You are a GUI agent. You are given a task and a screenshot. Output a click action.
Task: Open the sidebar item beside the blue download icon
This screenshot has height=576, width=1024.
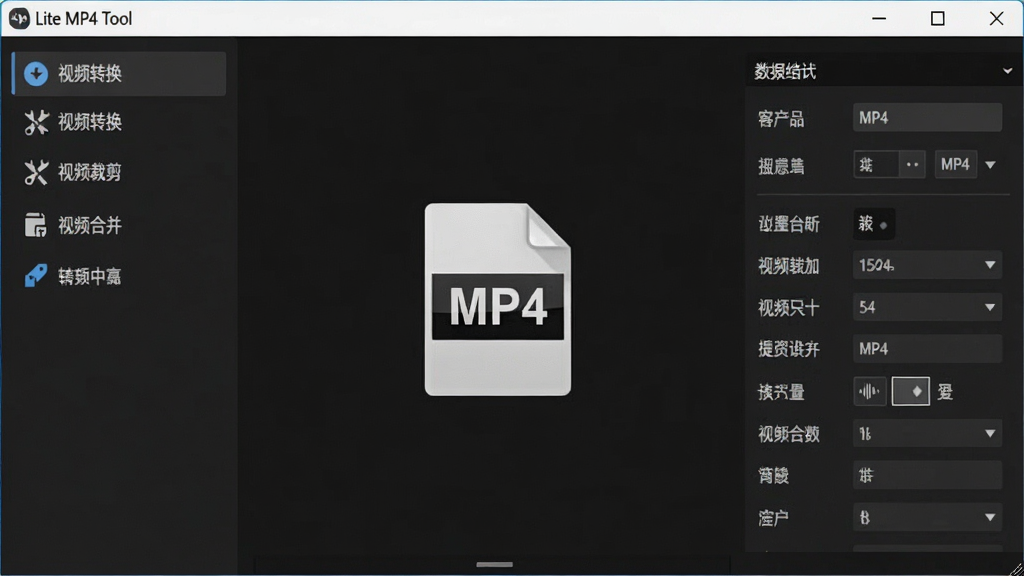[120, 74]
